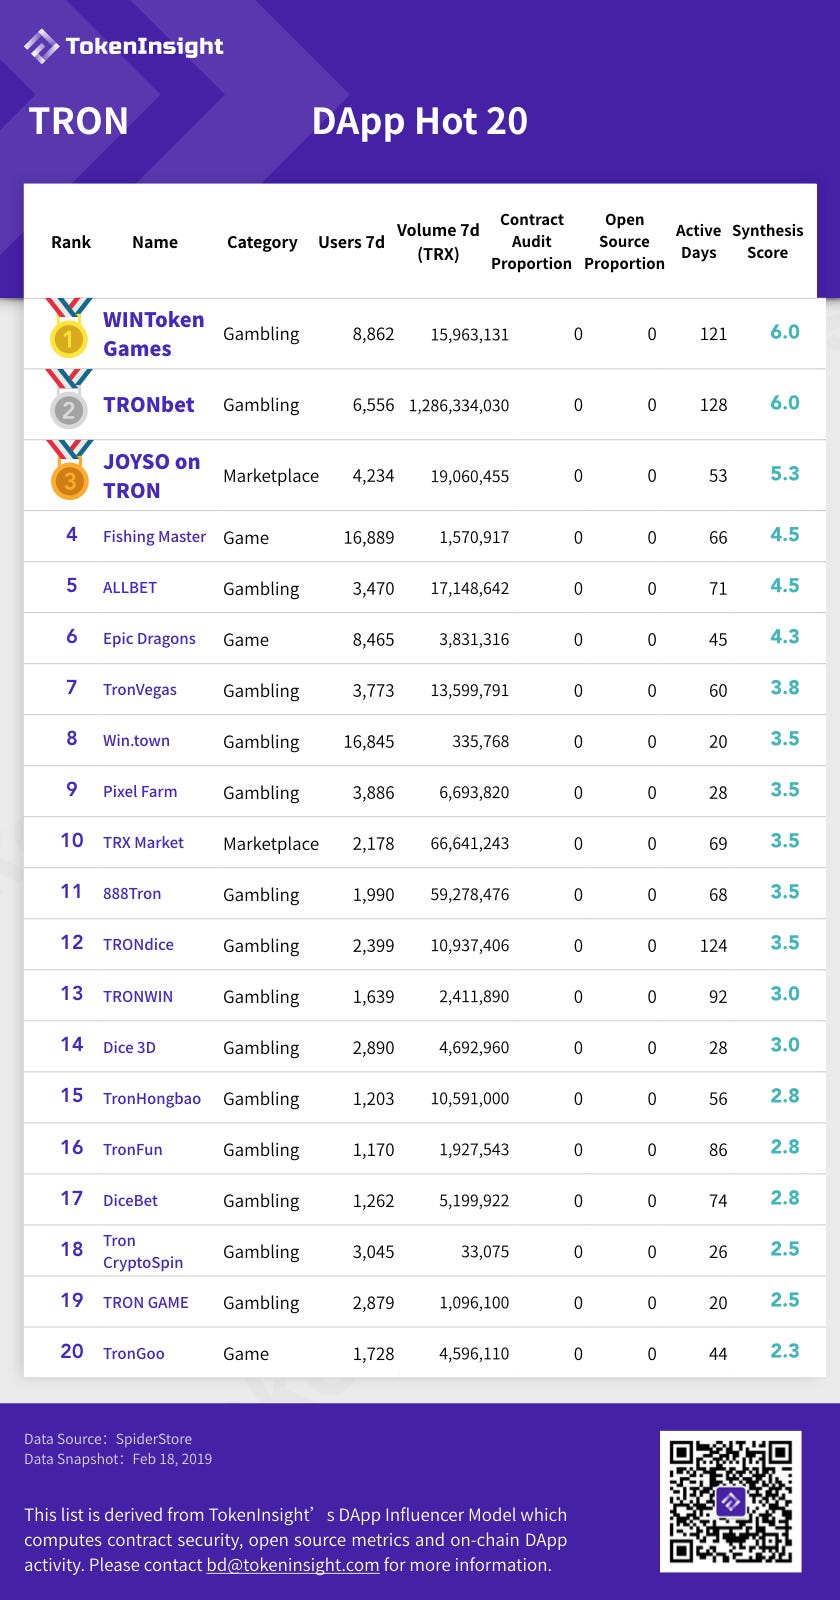Select the Tron CryptoSpin entry
The height and width of the screenshot is (1600, 840).
pos(143,1251)
